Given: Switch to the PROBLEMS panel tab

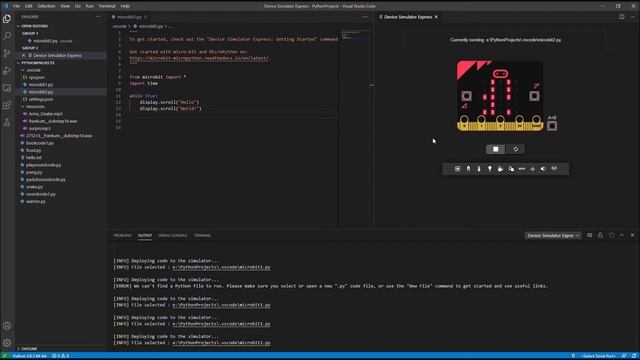Looking at the screenshot, I should (122, 236).
